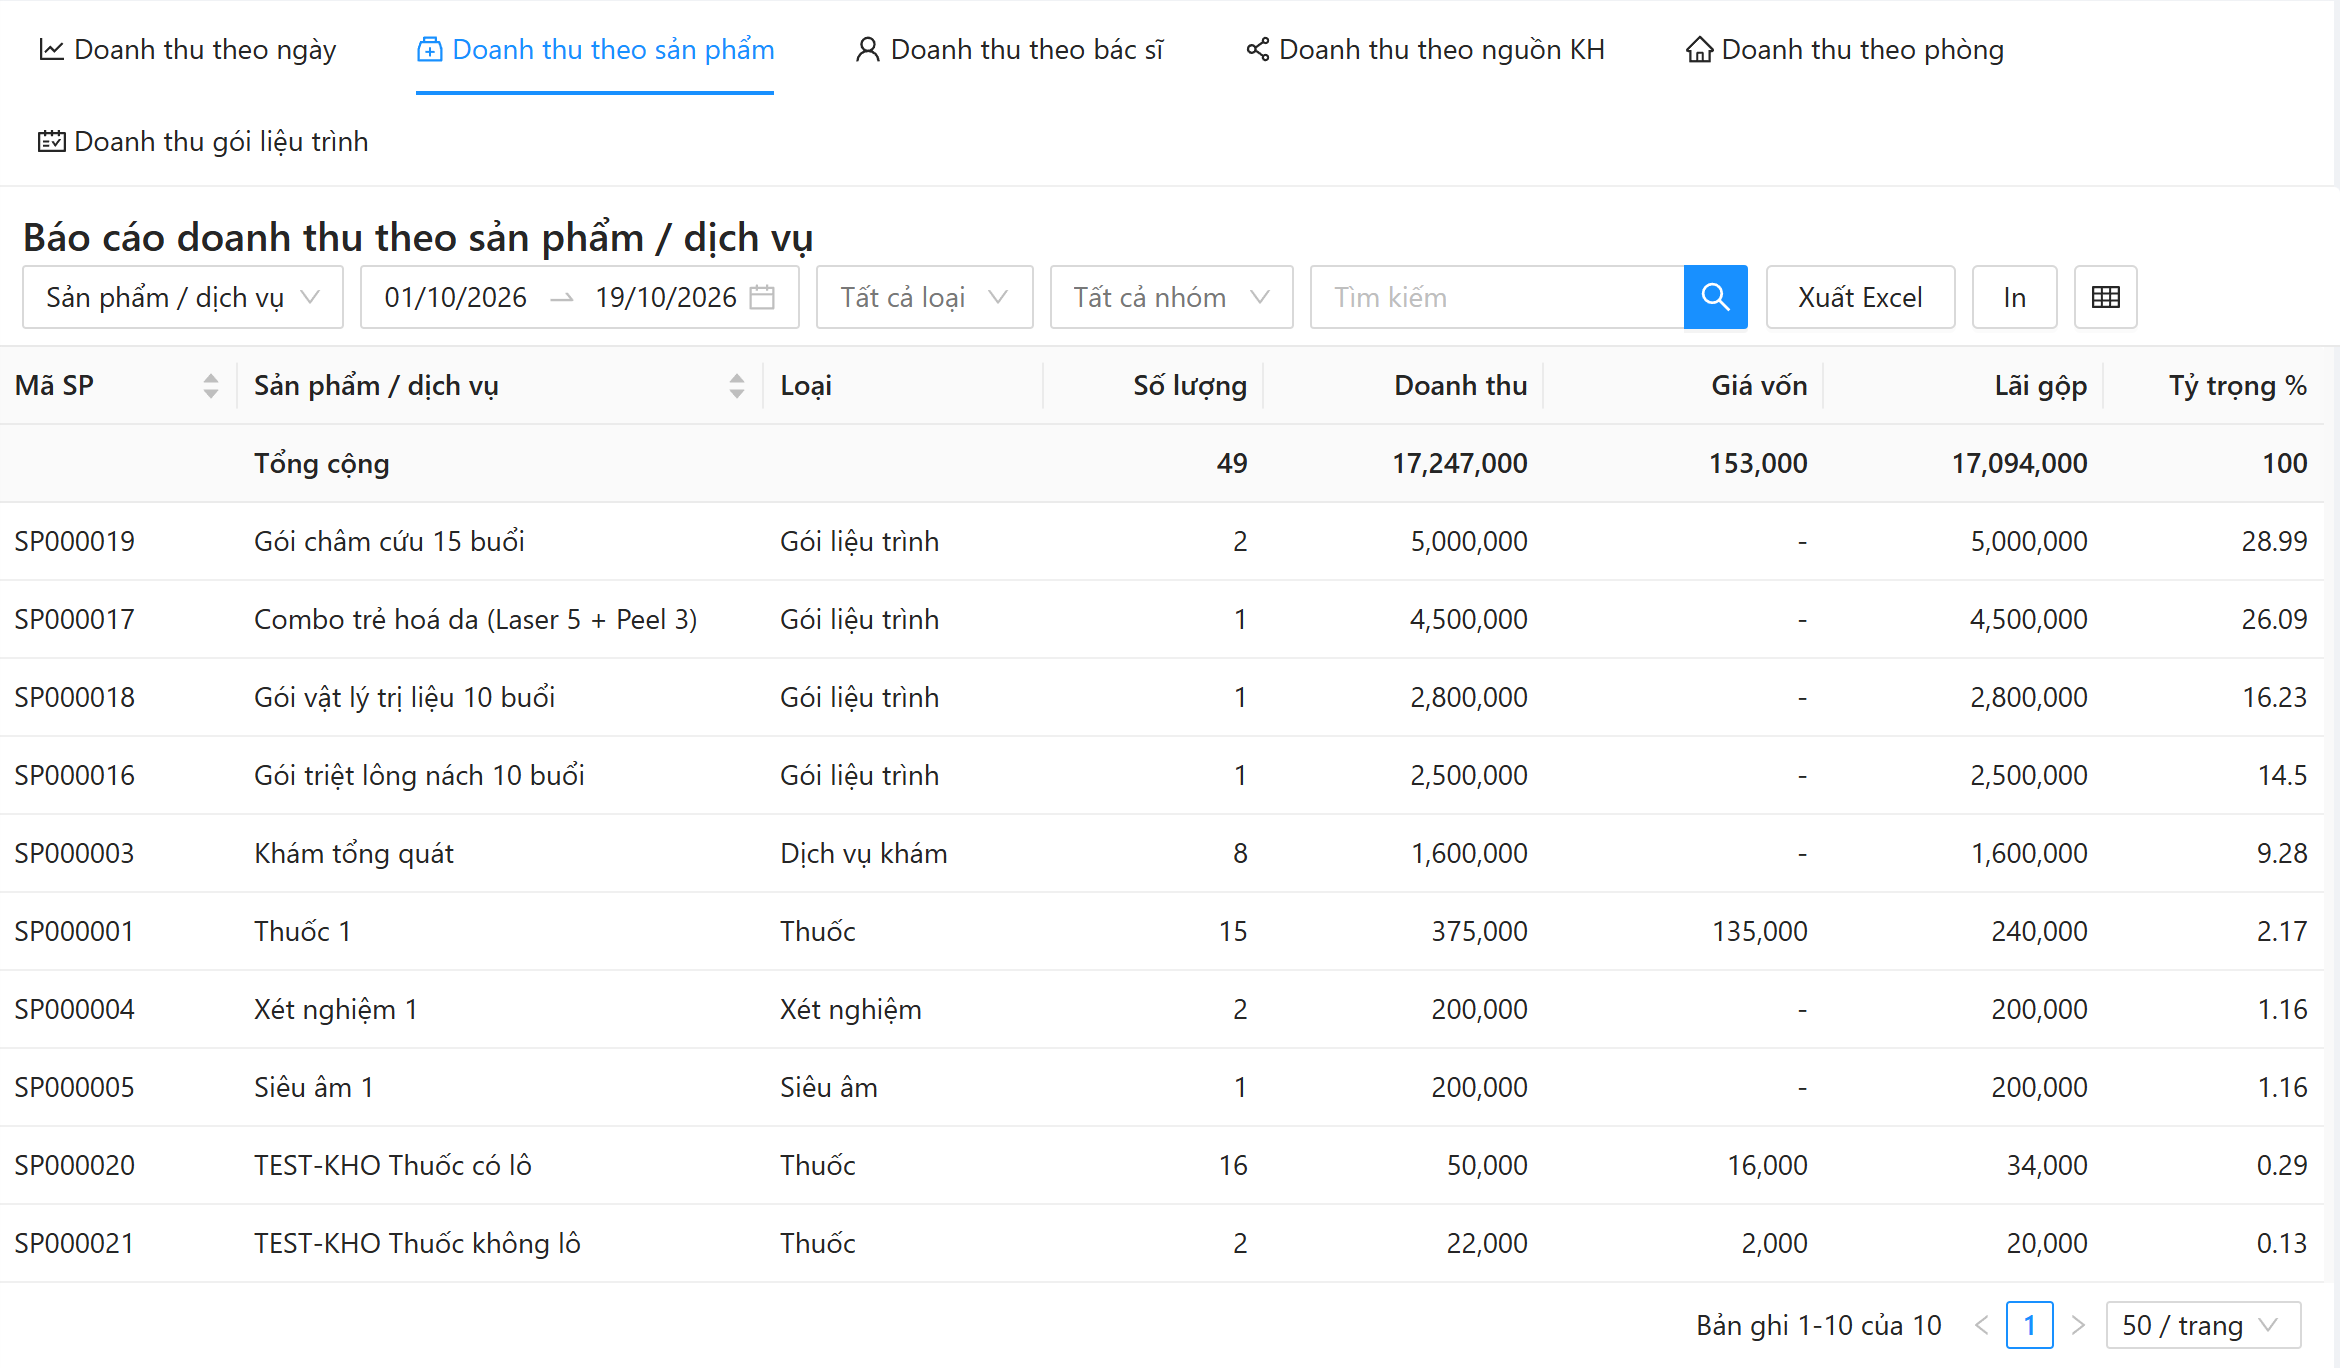Sort by Mã SP column arrows
The height and width of the screenshot is (1368, 2340).
coord(210,386)
